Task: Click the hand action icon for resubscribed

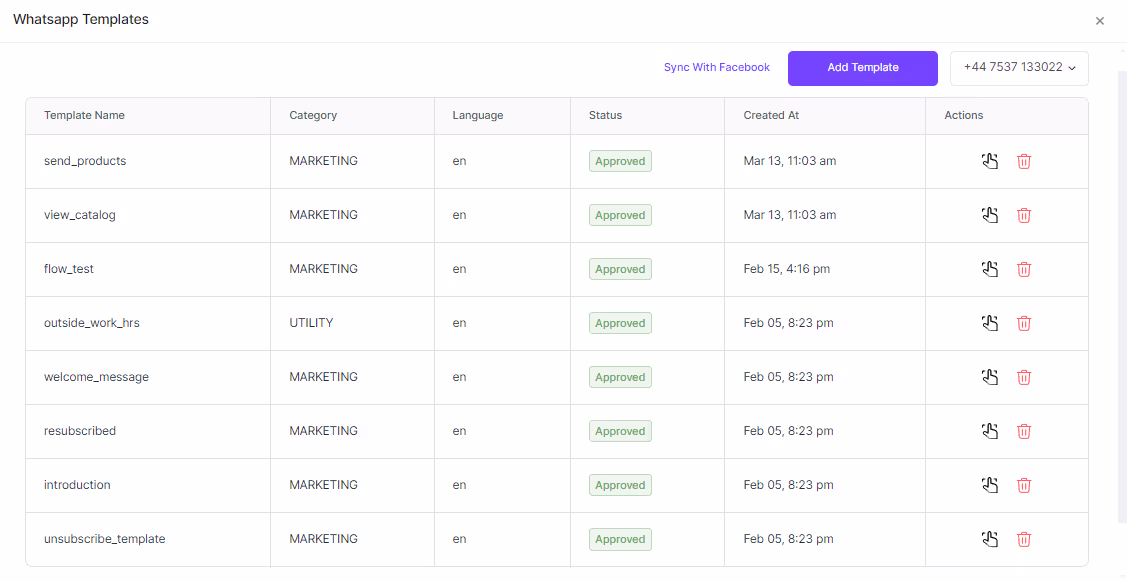Action: 990,431
